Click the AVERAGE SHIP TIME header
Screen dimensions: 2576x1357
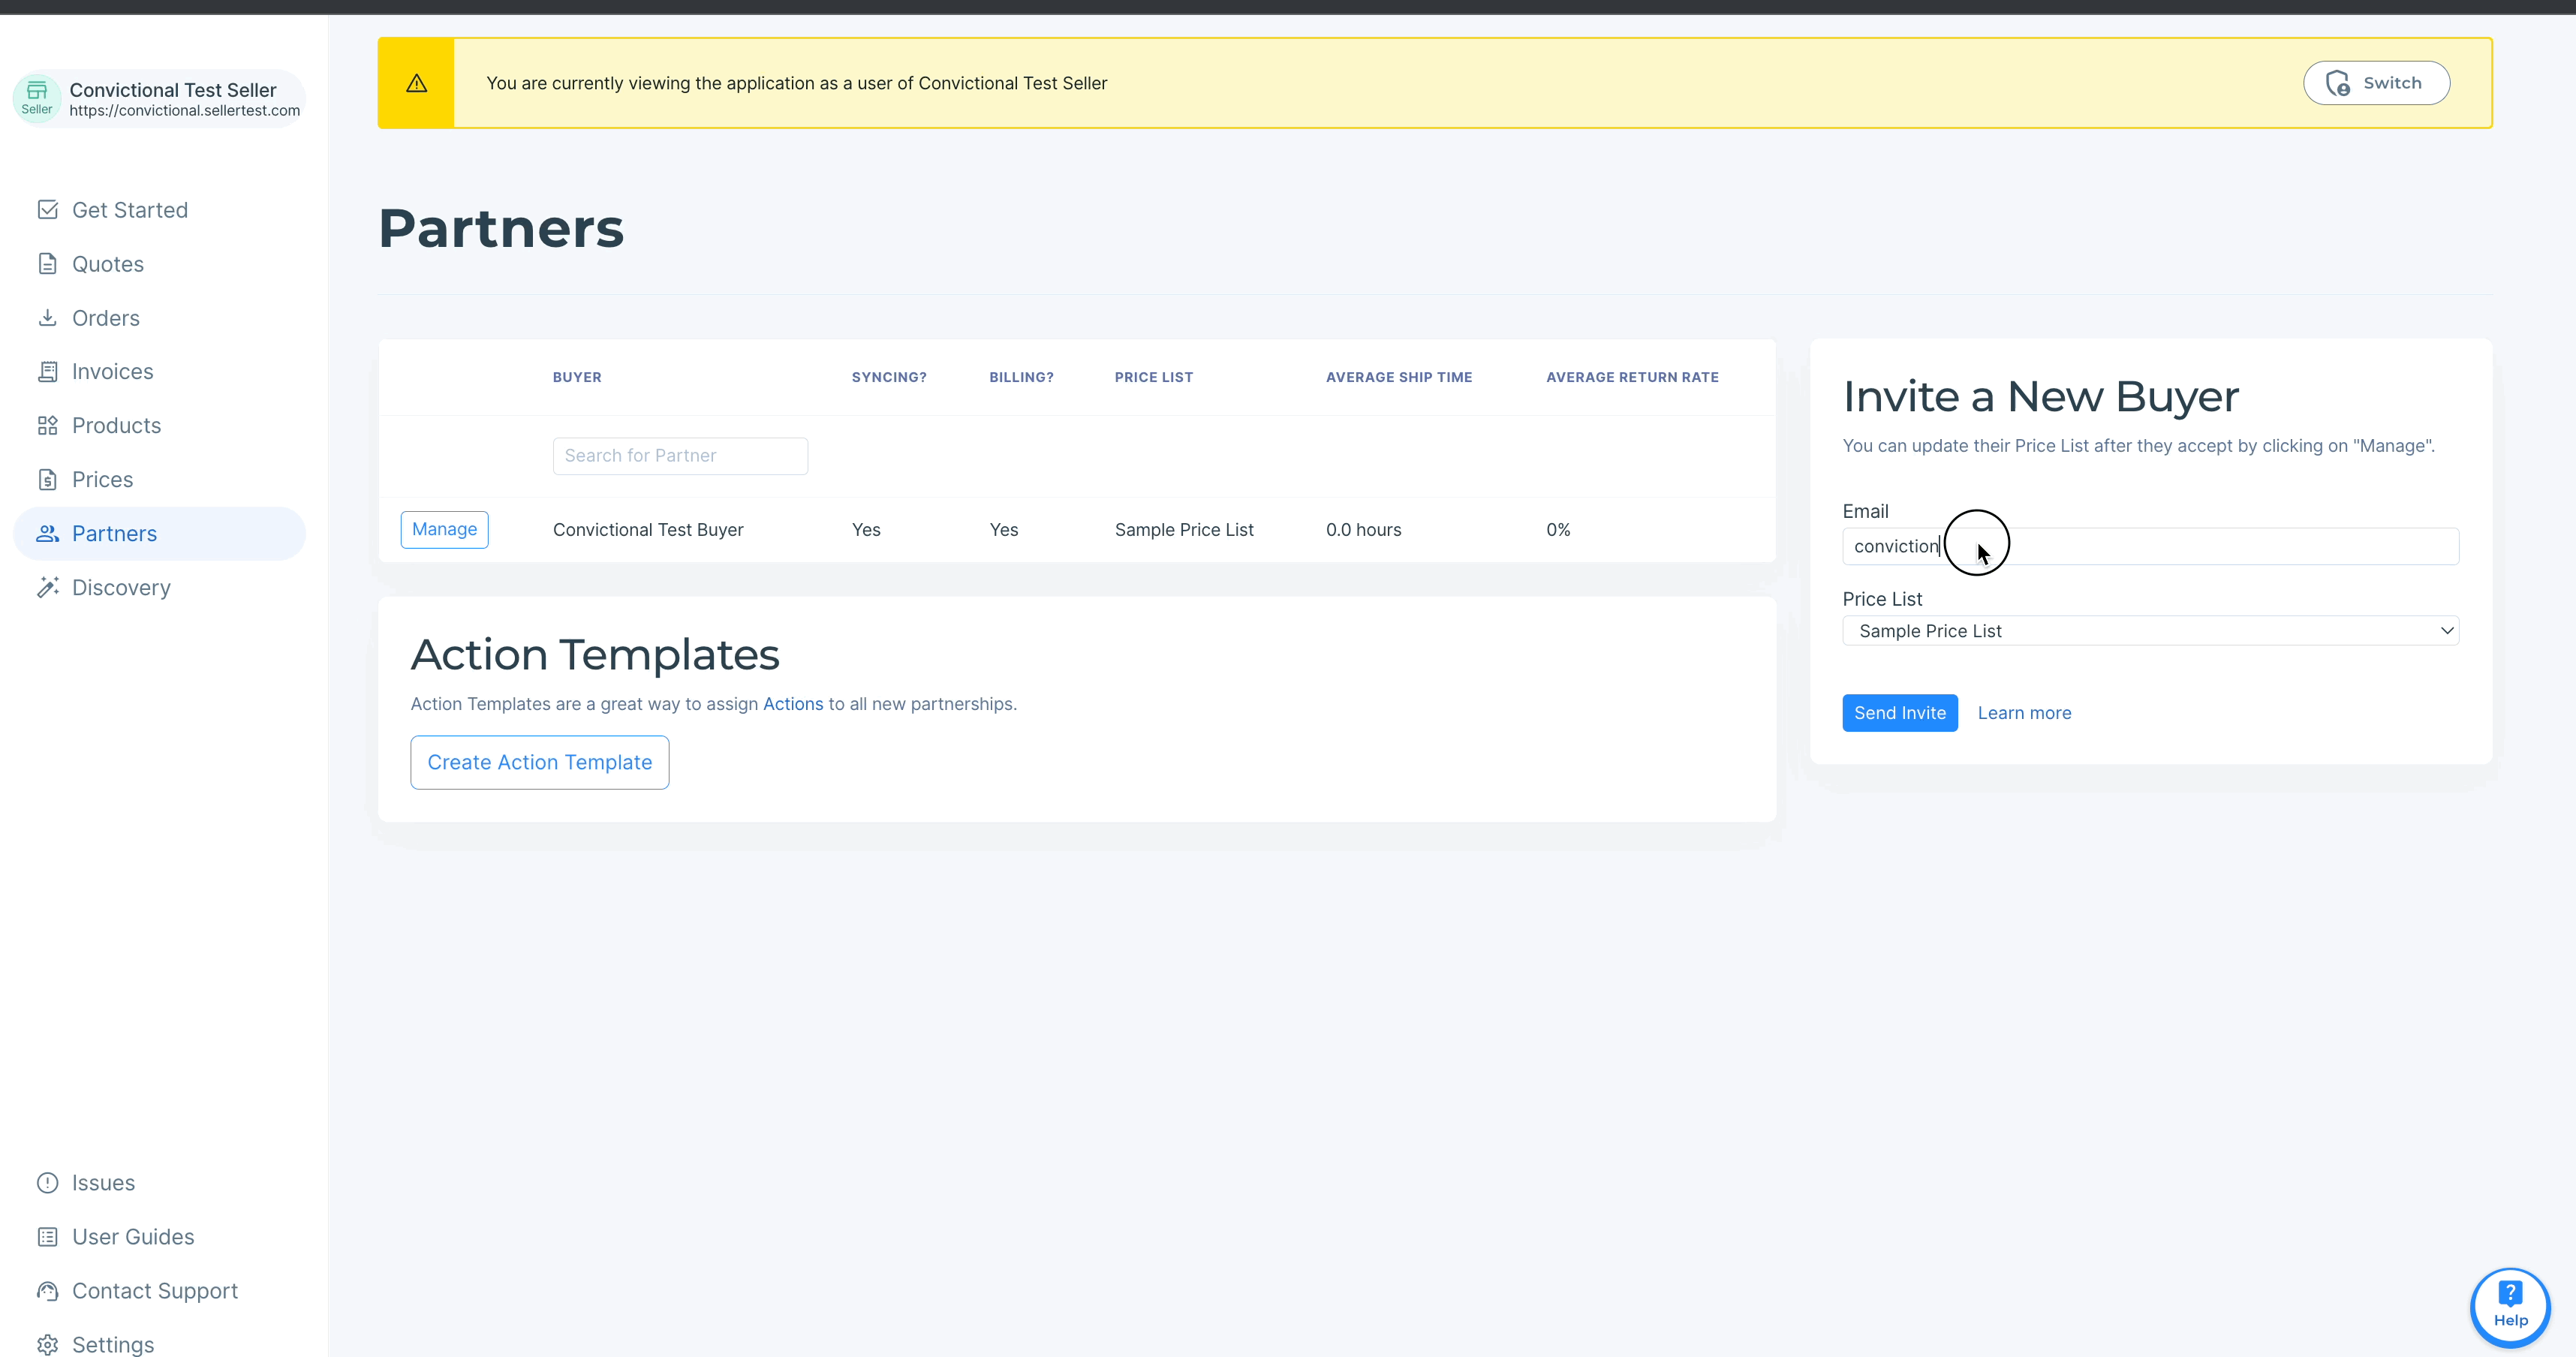click(x=1399, y=377)
